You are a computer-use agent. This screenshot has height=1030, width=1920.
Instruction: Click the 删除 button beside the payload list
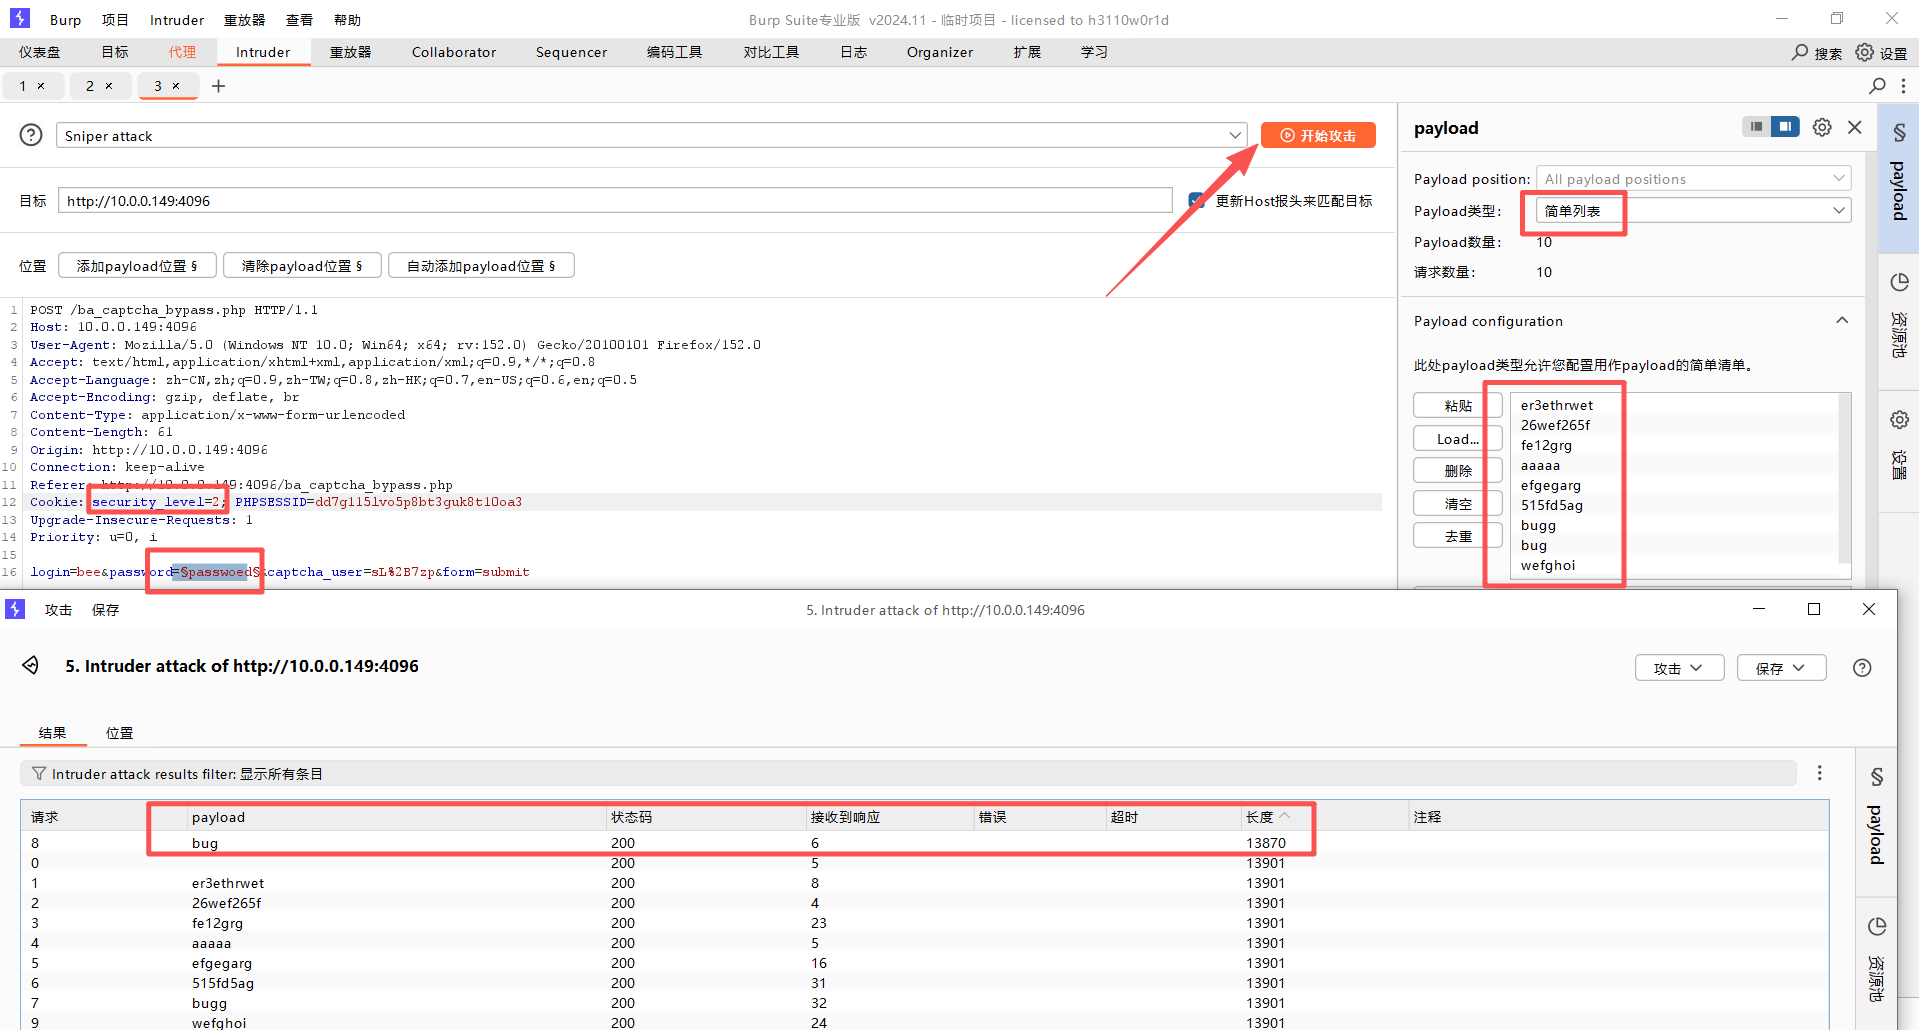click(1458, 470)
